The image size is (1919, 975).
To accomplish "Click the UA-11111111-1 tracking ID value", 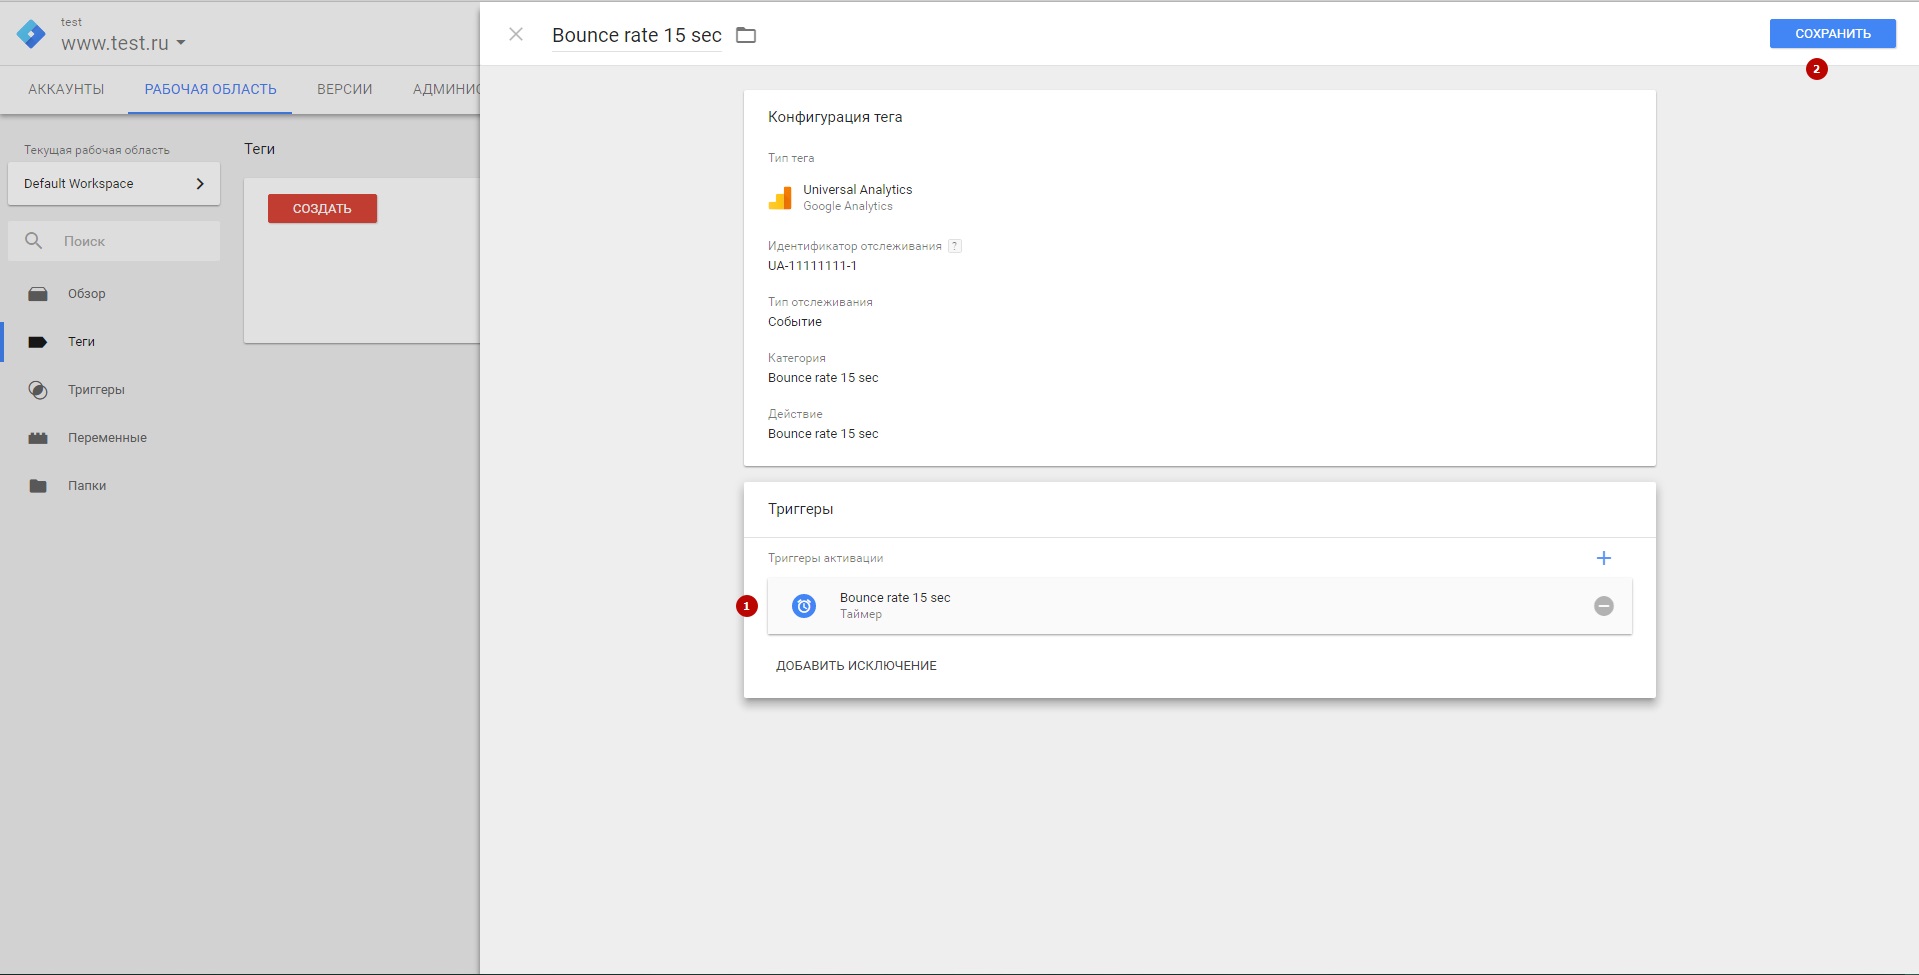I will (812, 266).
